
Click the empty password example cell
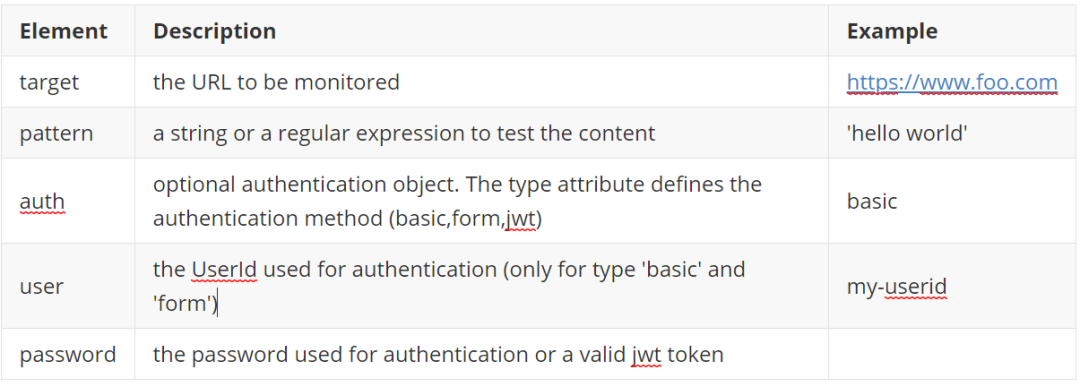952,355
